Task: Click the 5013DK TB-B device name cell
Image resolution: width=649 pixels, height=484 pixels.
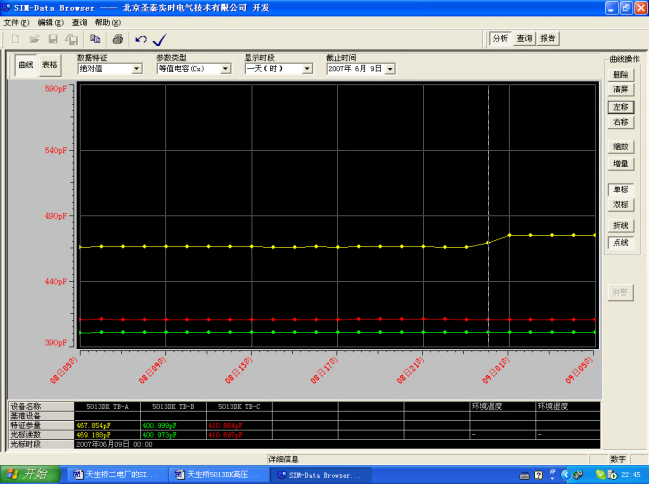Action: point(173,407)
